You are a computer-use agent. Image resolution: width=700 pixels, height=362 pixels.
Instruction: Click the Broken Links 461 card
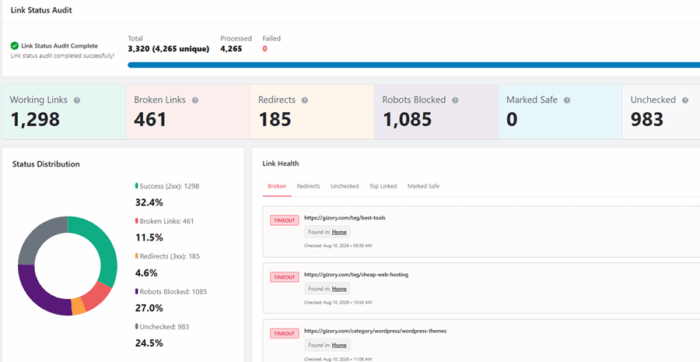[188, 112]
